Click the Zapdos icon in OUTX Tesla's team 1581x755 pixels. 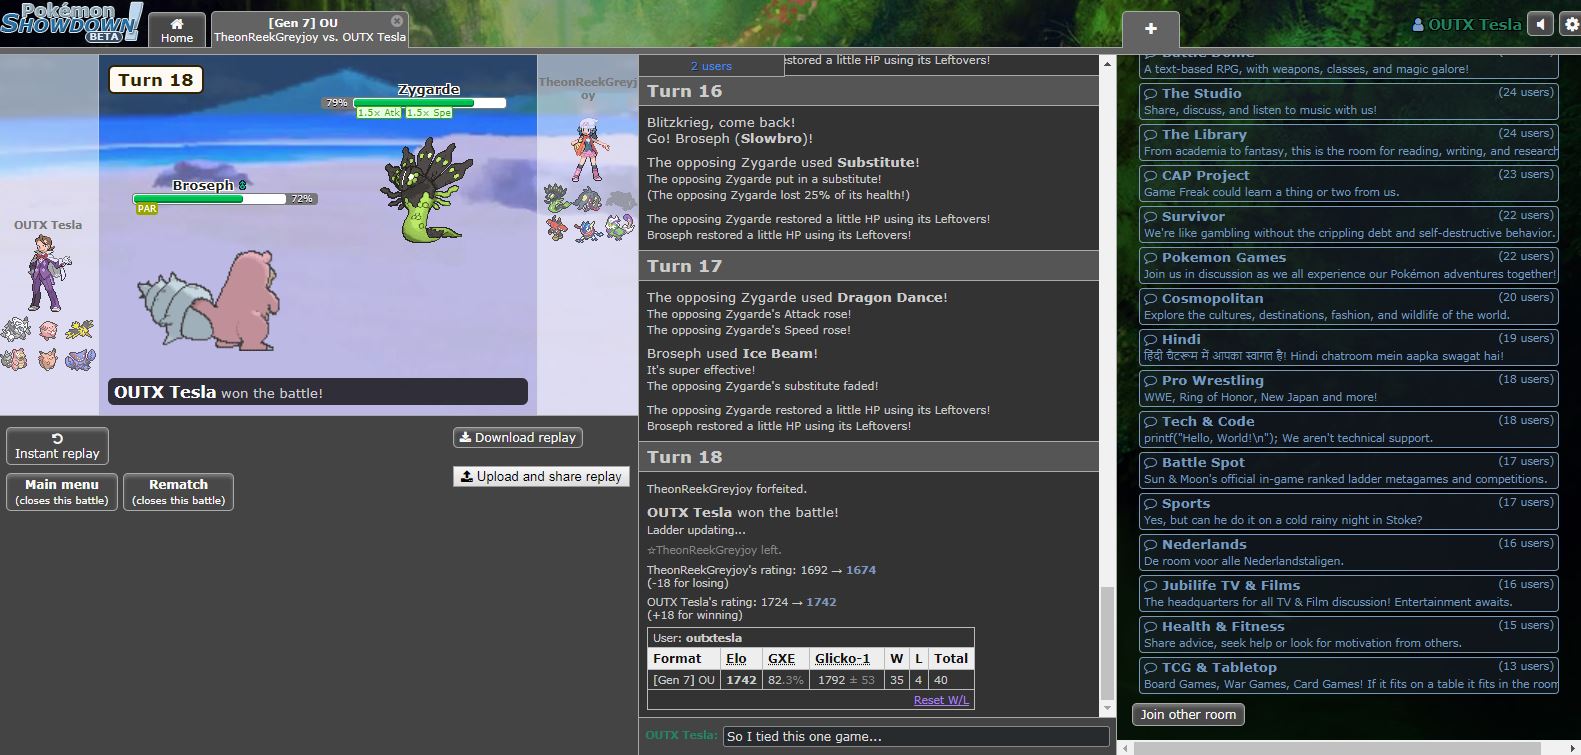[80, 329]
